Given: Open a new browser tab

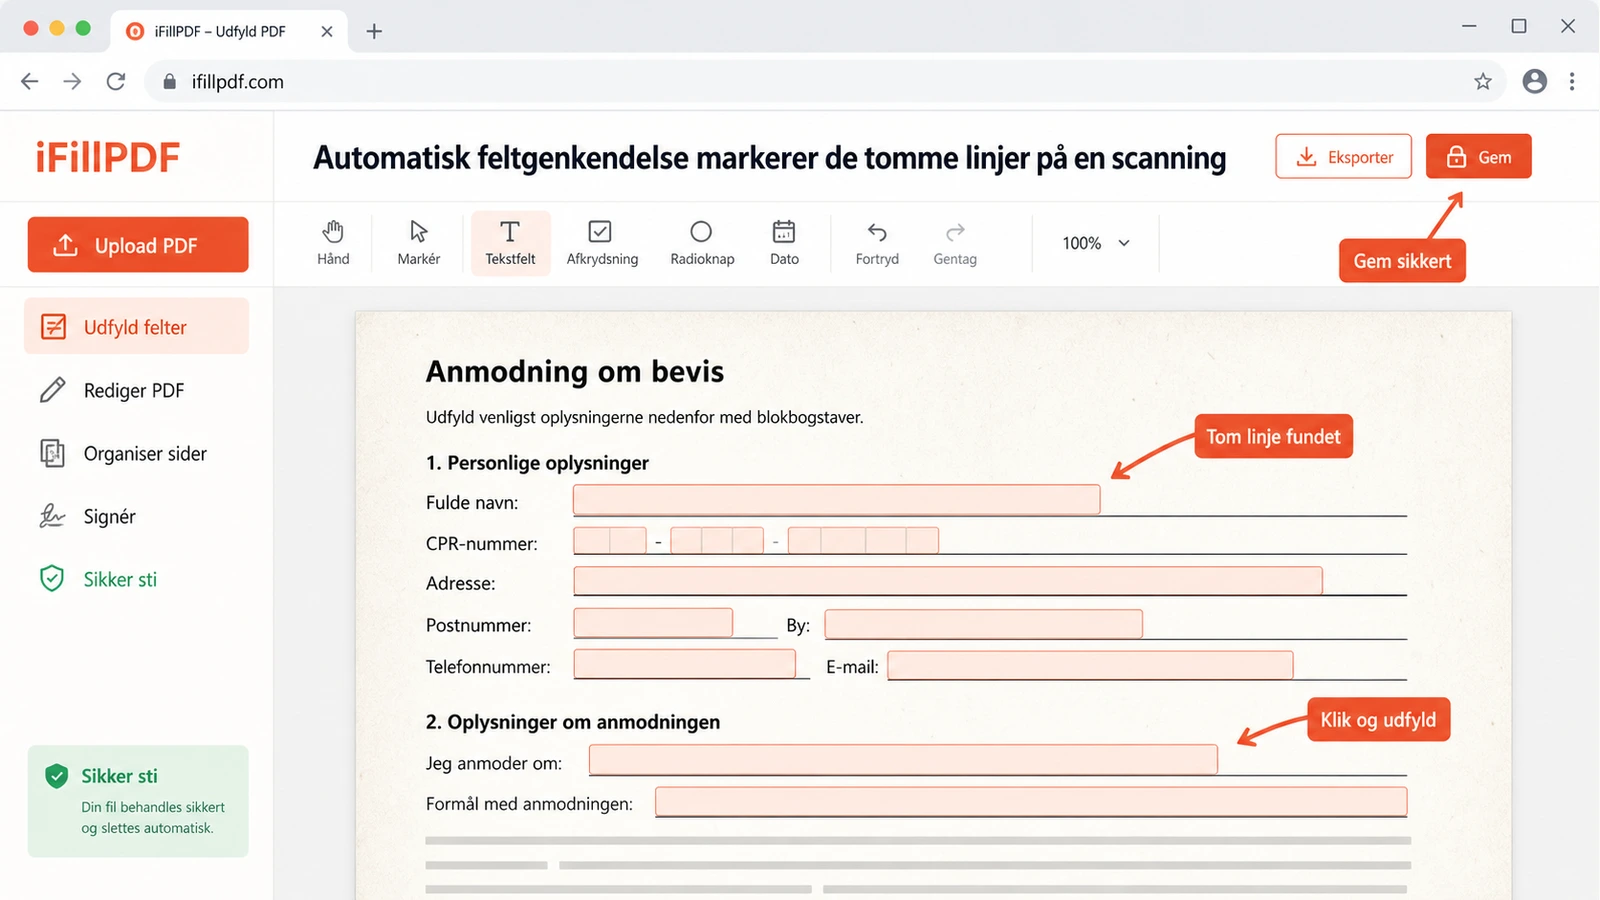Looking at the screenshot, I should click(x=374, y=31).
